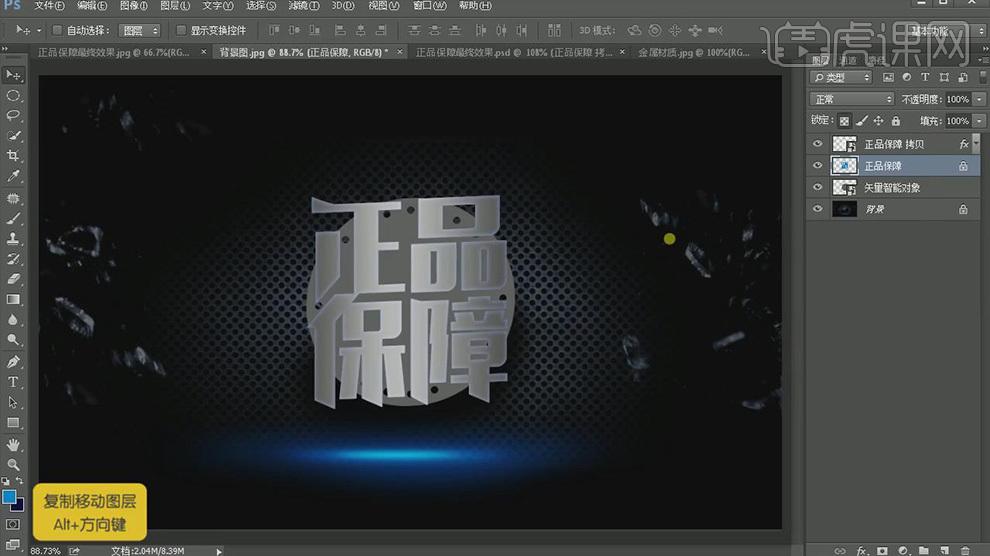Toggle lock transparent pixels
Screen dimensions: 990x556
[844, 121]
